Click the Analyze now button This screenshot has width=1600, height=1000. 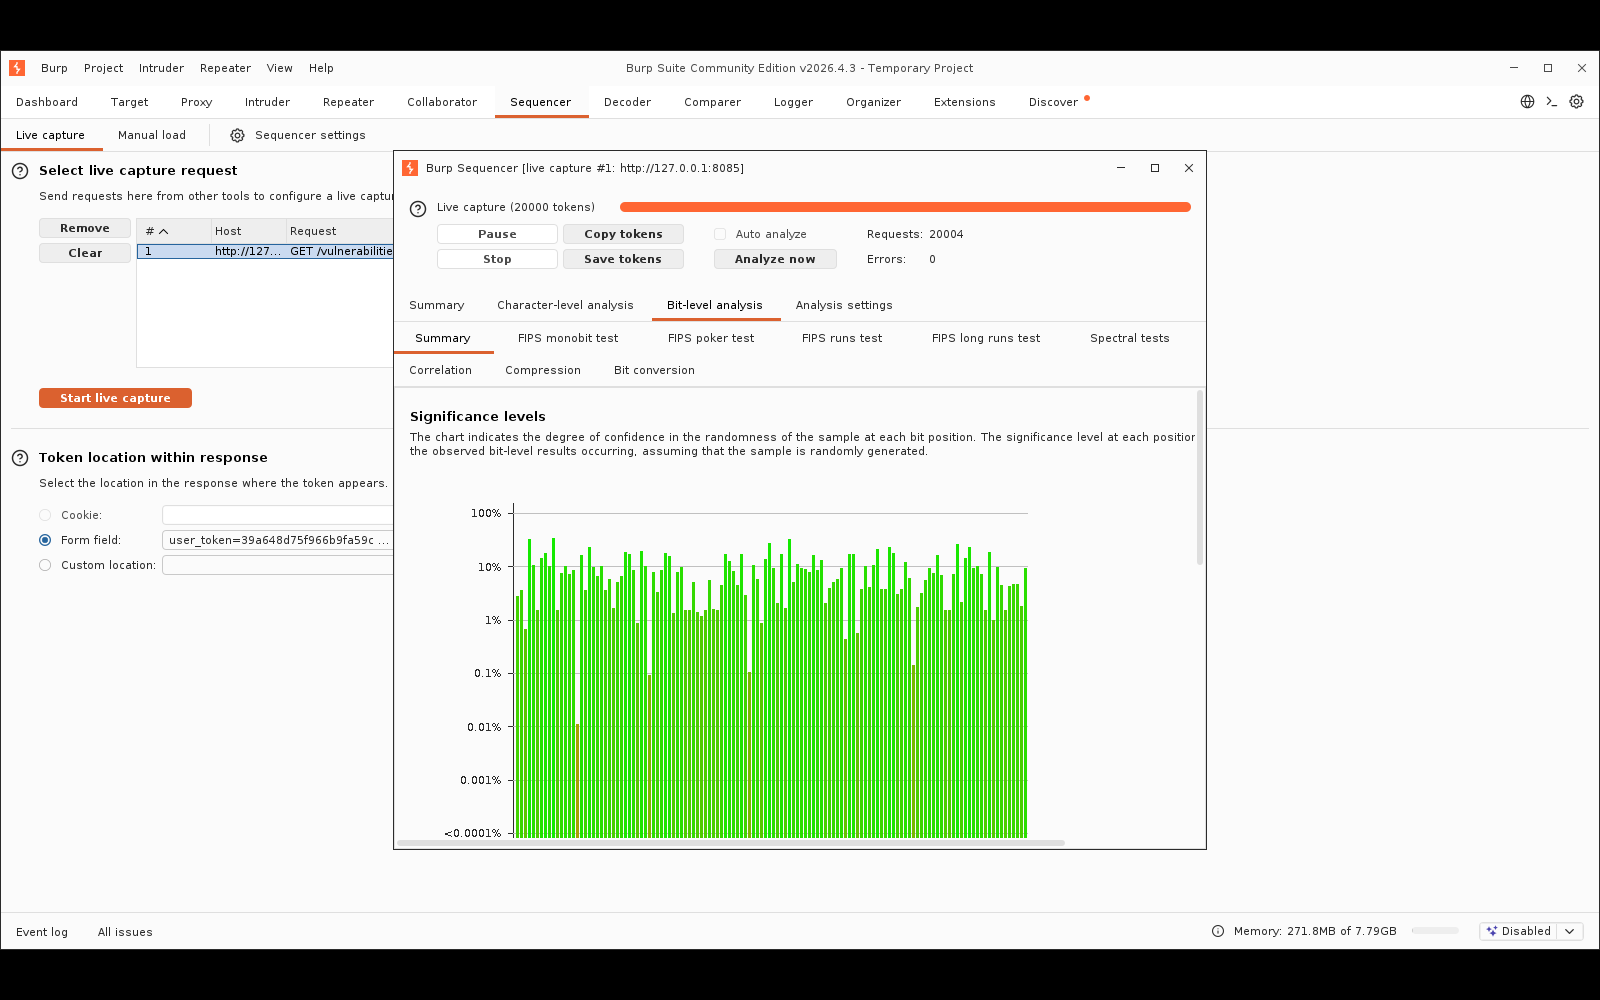pyautogui.click(x=775, y=259)
